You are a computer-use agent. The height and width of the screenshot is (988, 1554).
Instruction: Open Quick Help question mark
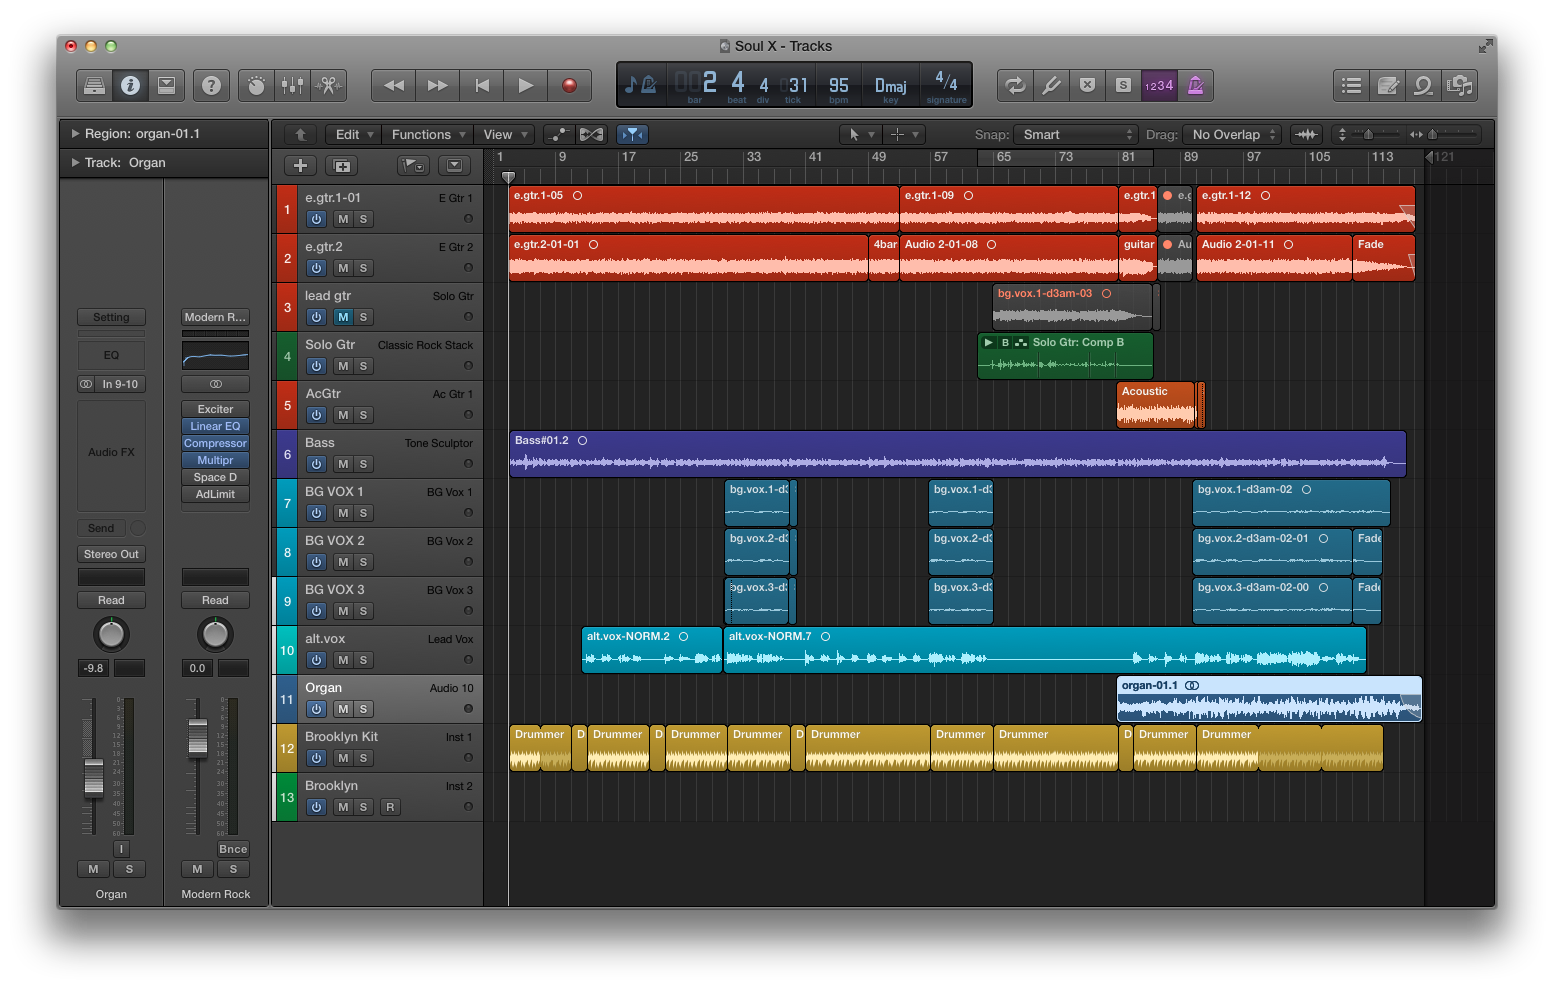[x=211, y=86]
